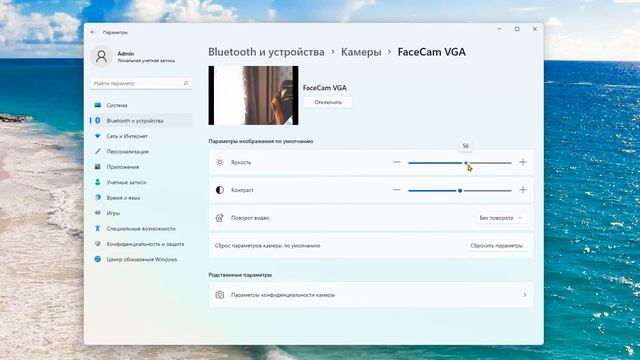This screenshot has height=360, width=640.
Task: Click the Приложения apps icon
Action: (98, 167)
